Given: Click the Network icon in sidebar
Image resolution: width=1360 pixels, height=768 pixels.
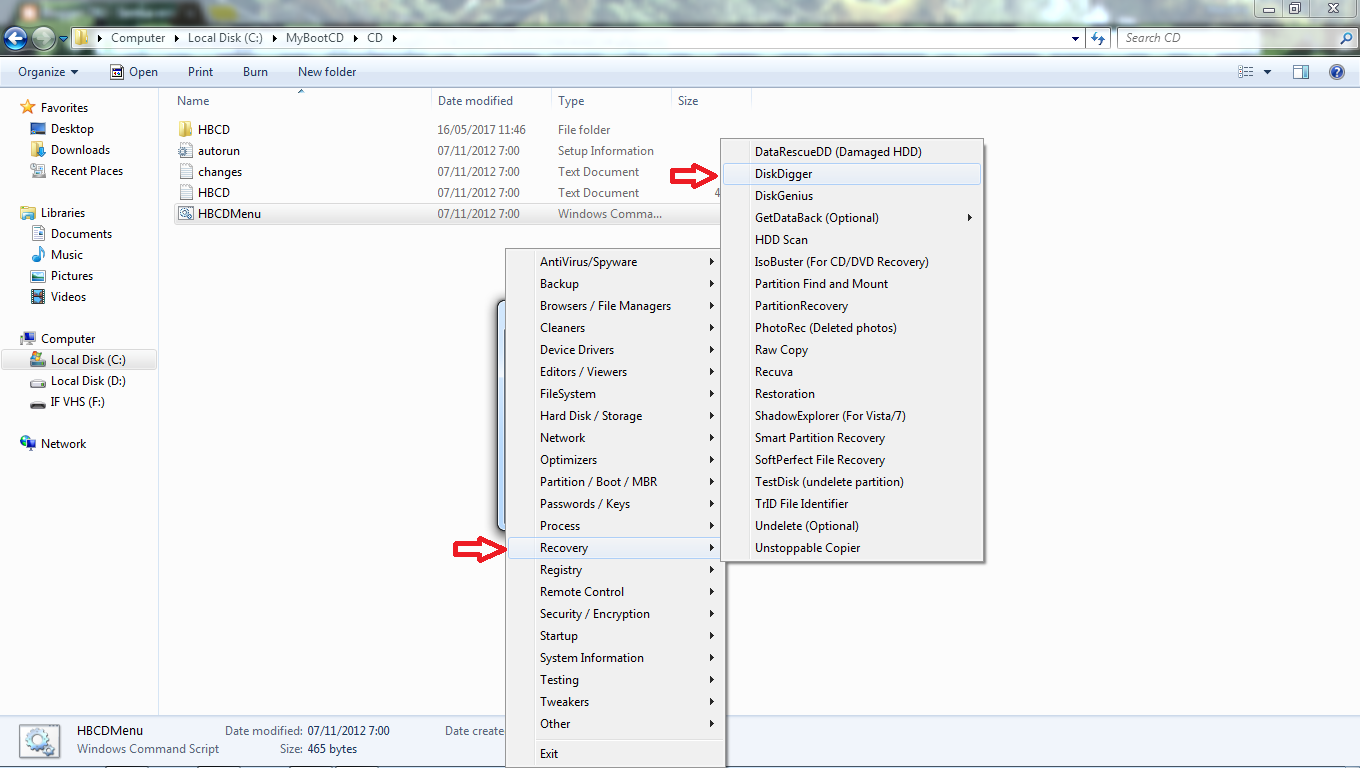Looking at the screenshot, I should (x=28, y=443).
